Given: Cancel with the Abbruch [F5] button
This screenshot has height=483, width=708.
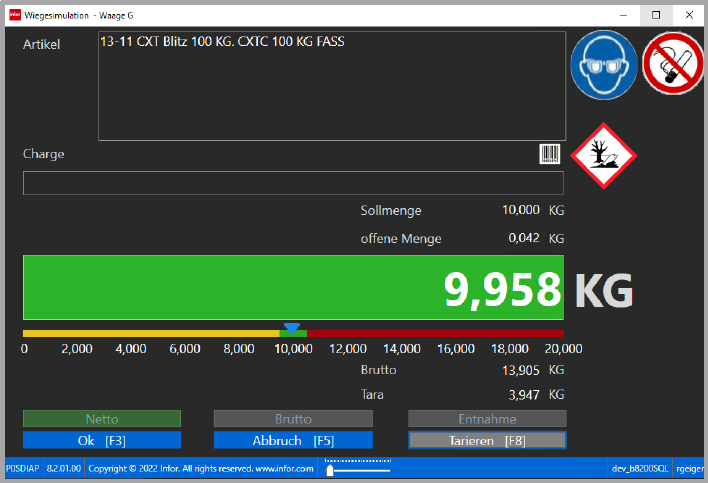Looking at the screenshot, I should pyautogui.click(x=293, y=440).
